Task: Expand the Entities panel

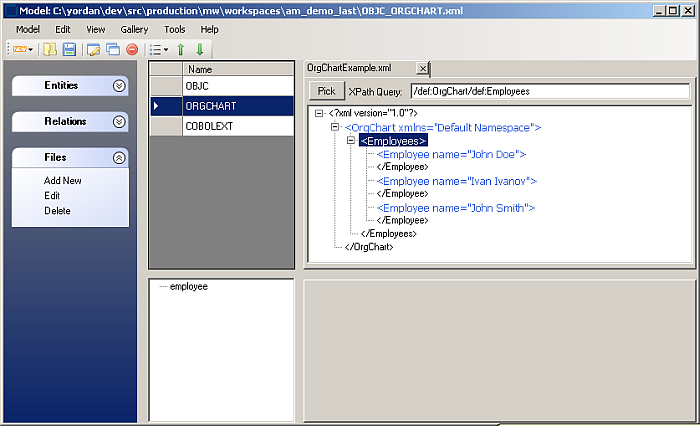Action: [x=119, y=86]
